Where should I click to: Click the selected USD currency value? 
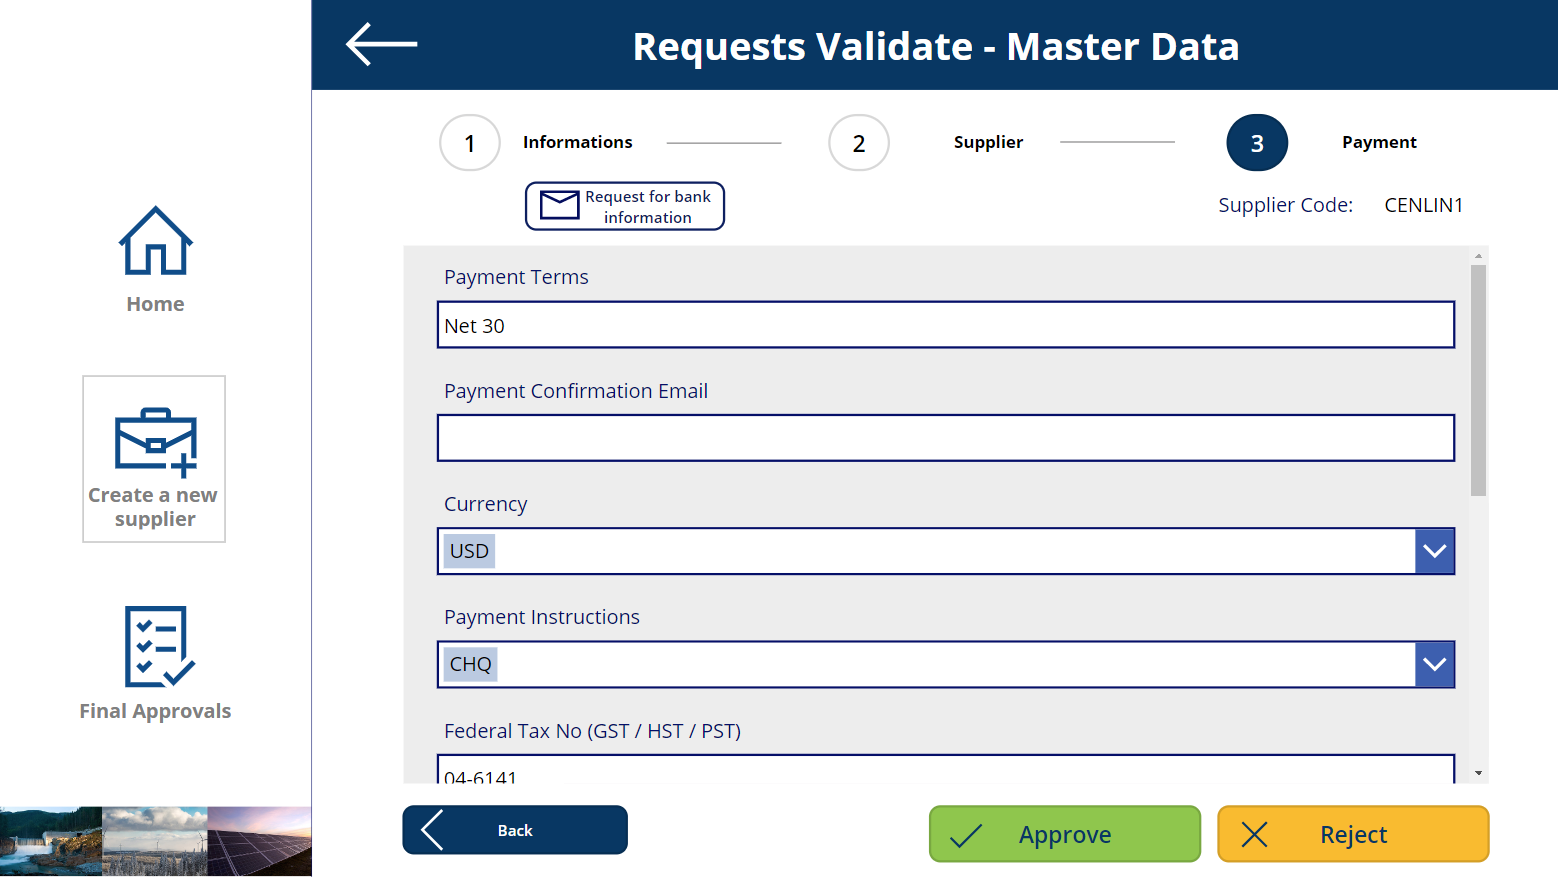tap(469, 551)
